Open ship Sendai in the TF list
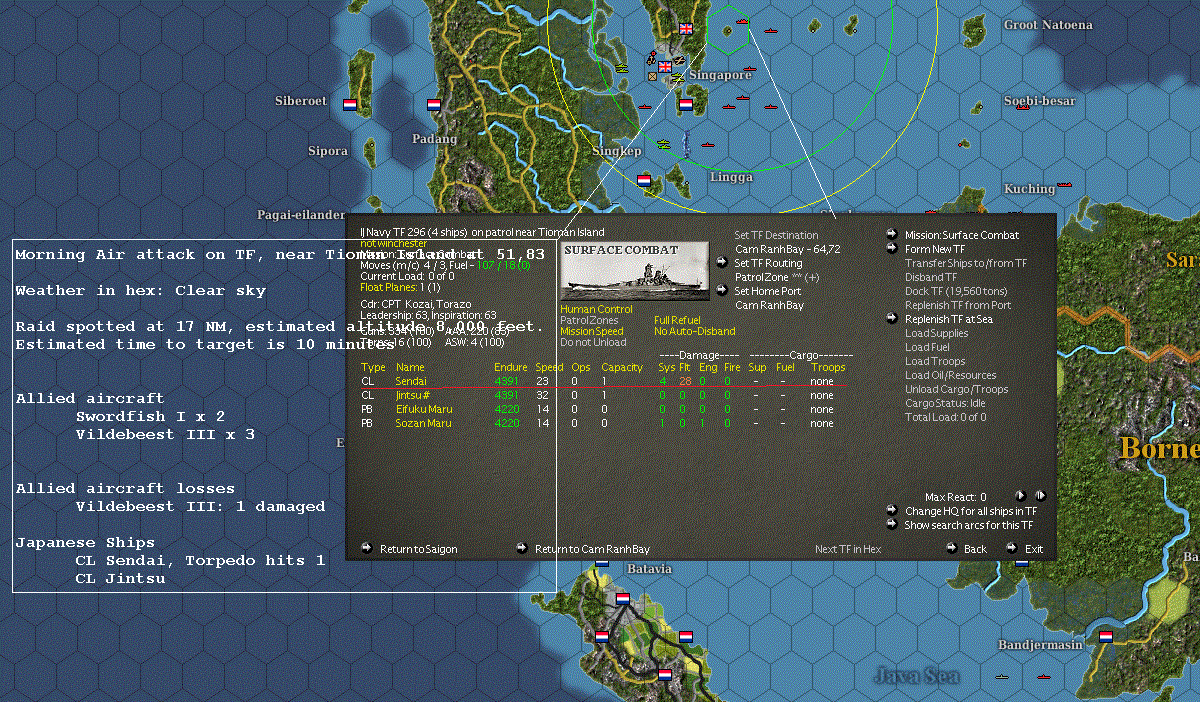The image size is (1200, 702). 411,381
